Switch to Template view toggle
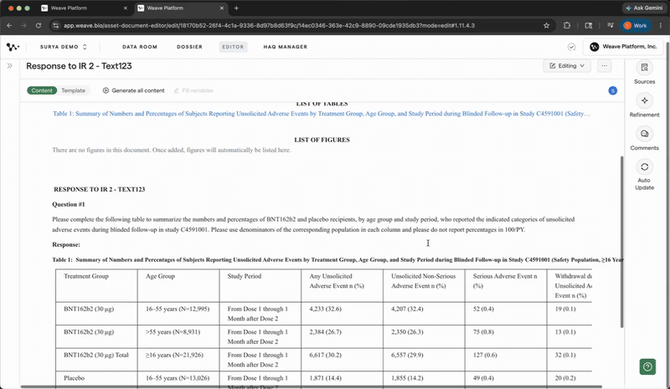 [73, 91]
